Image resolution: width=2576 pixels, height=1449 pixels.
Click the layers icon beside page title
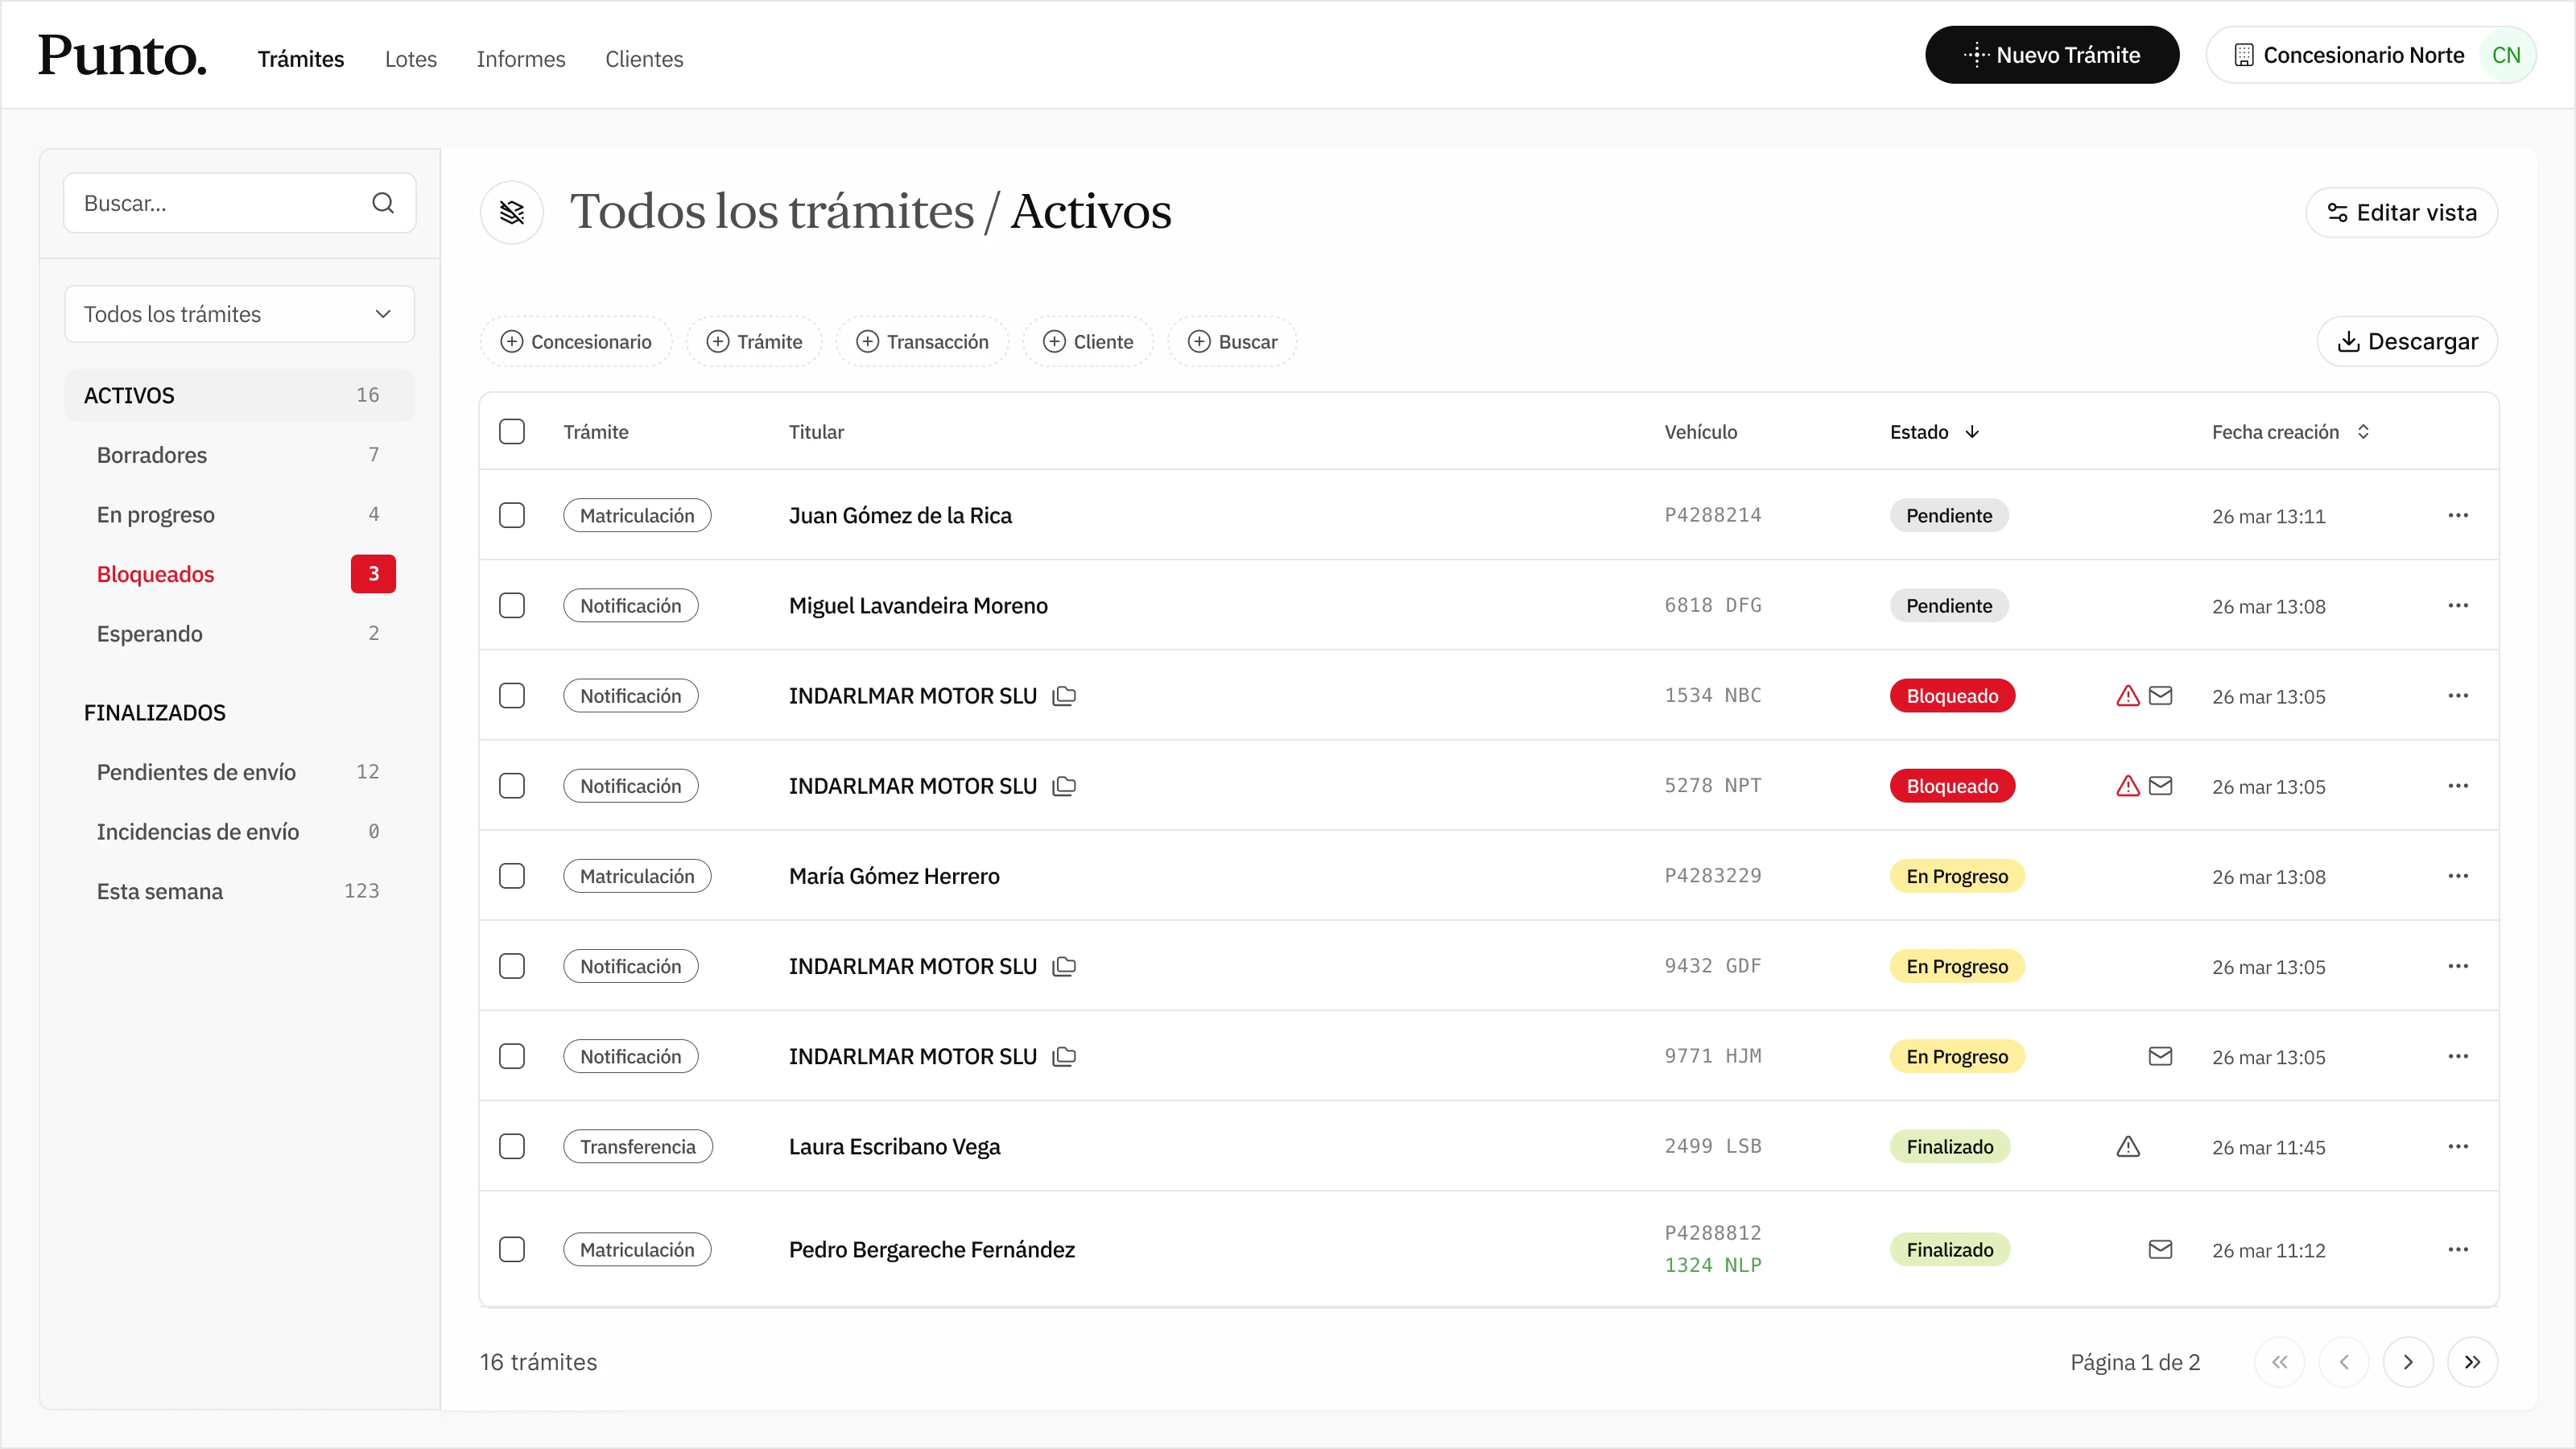click(x=512, y=212)
